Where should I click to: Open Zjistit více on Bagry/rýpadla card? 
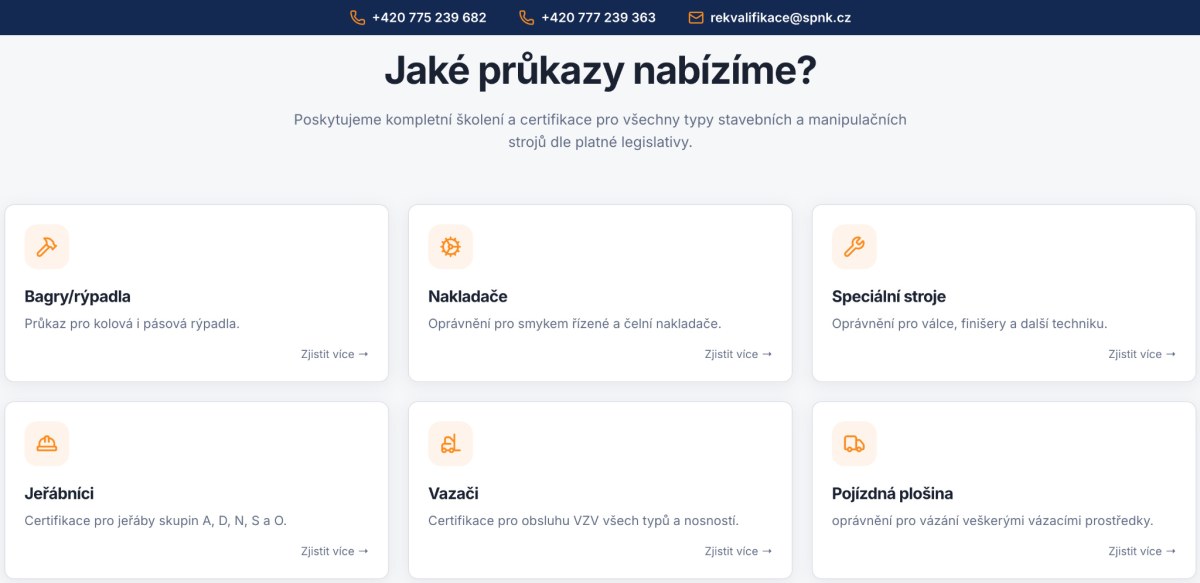pos(334,354)
